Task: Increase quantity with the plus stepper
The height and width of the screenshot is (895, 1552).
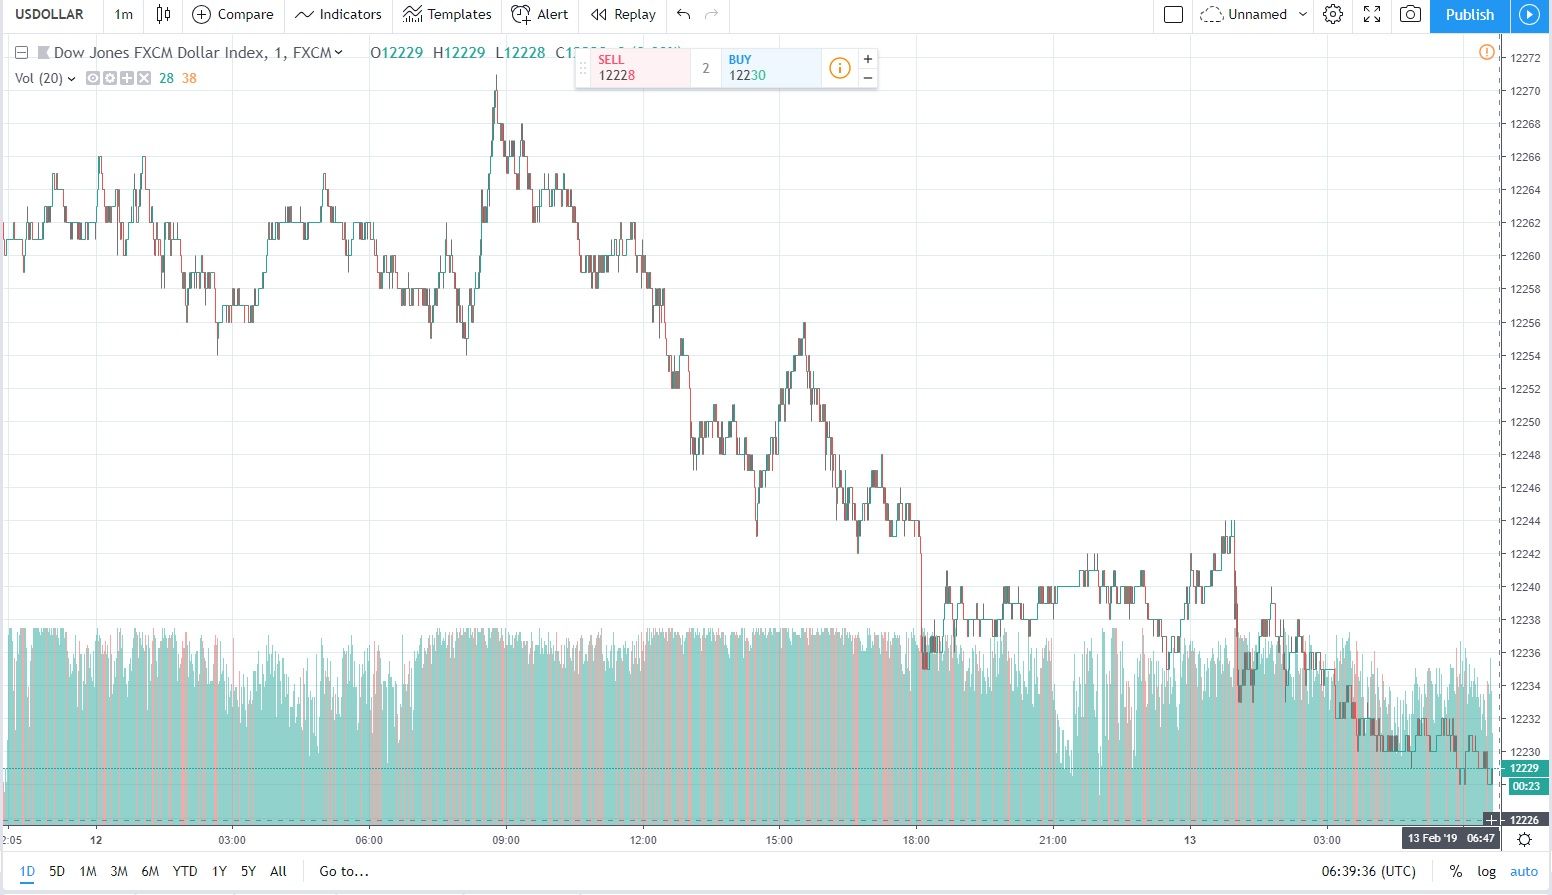Action: [867, 58]
